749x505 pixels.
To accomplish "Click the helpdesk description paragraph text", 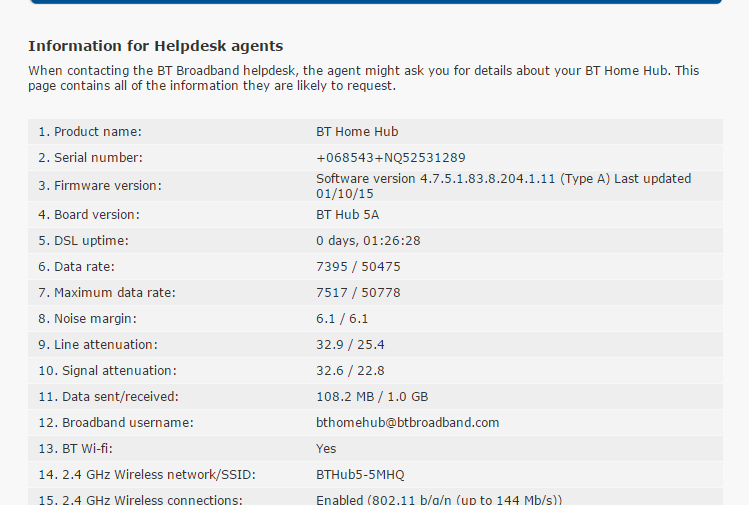I will point(364,78).
